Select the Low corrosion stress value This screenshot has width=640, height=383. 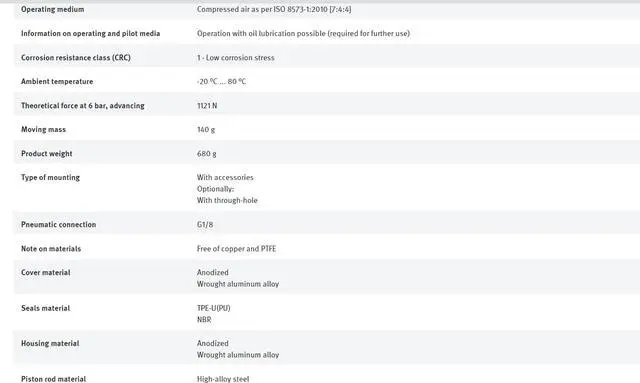click(x=236, y=58)
